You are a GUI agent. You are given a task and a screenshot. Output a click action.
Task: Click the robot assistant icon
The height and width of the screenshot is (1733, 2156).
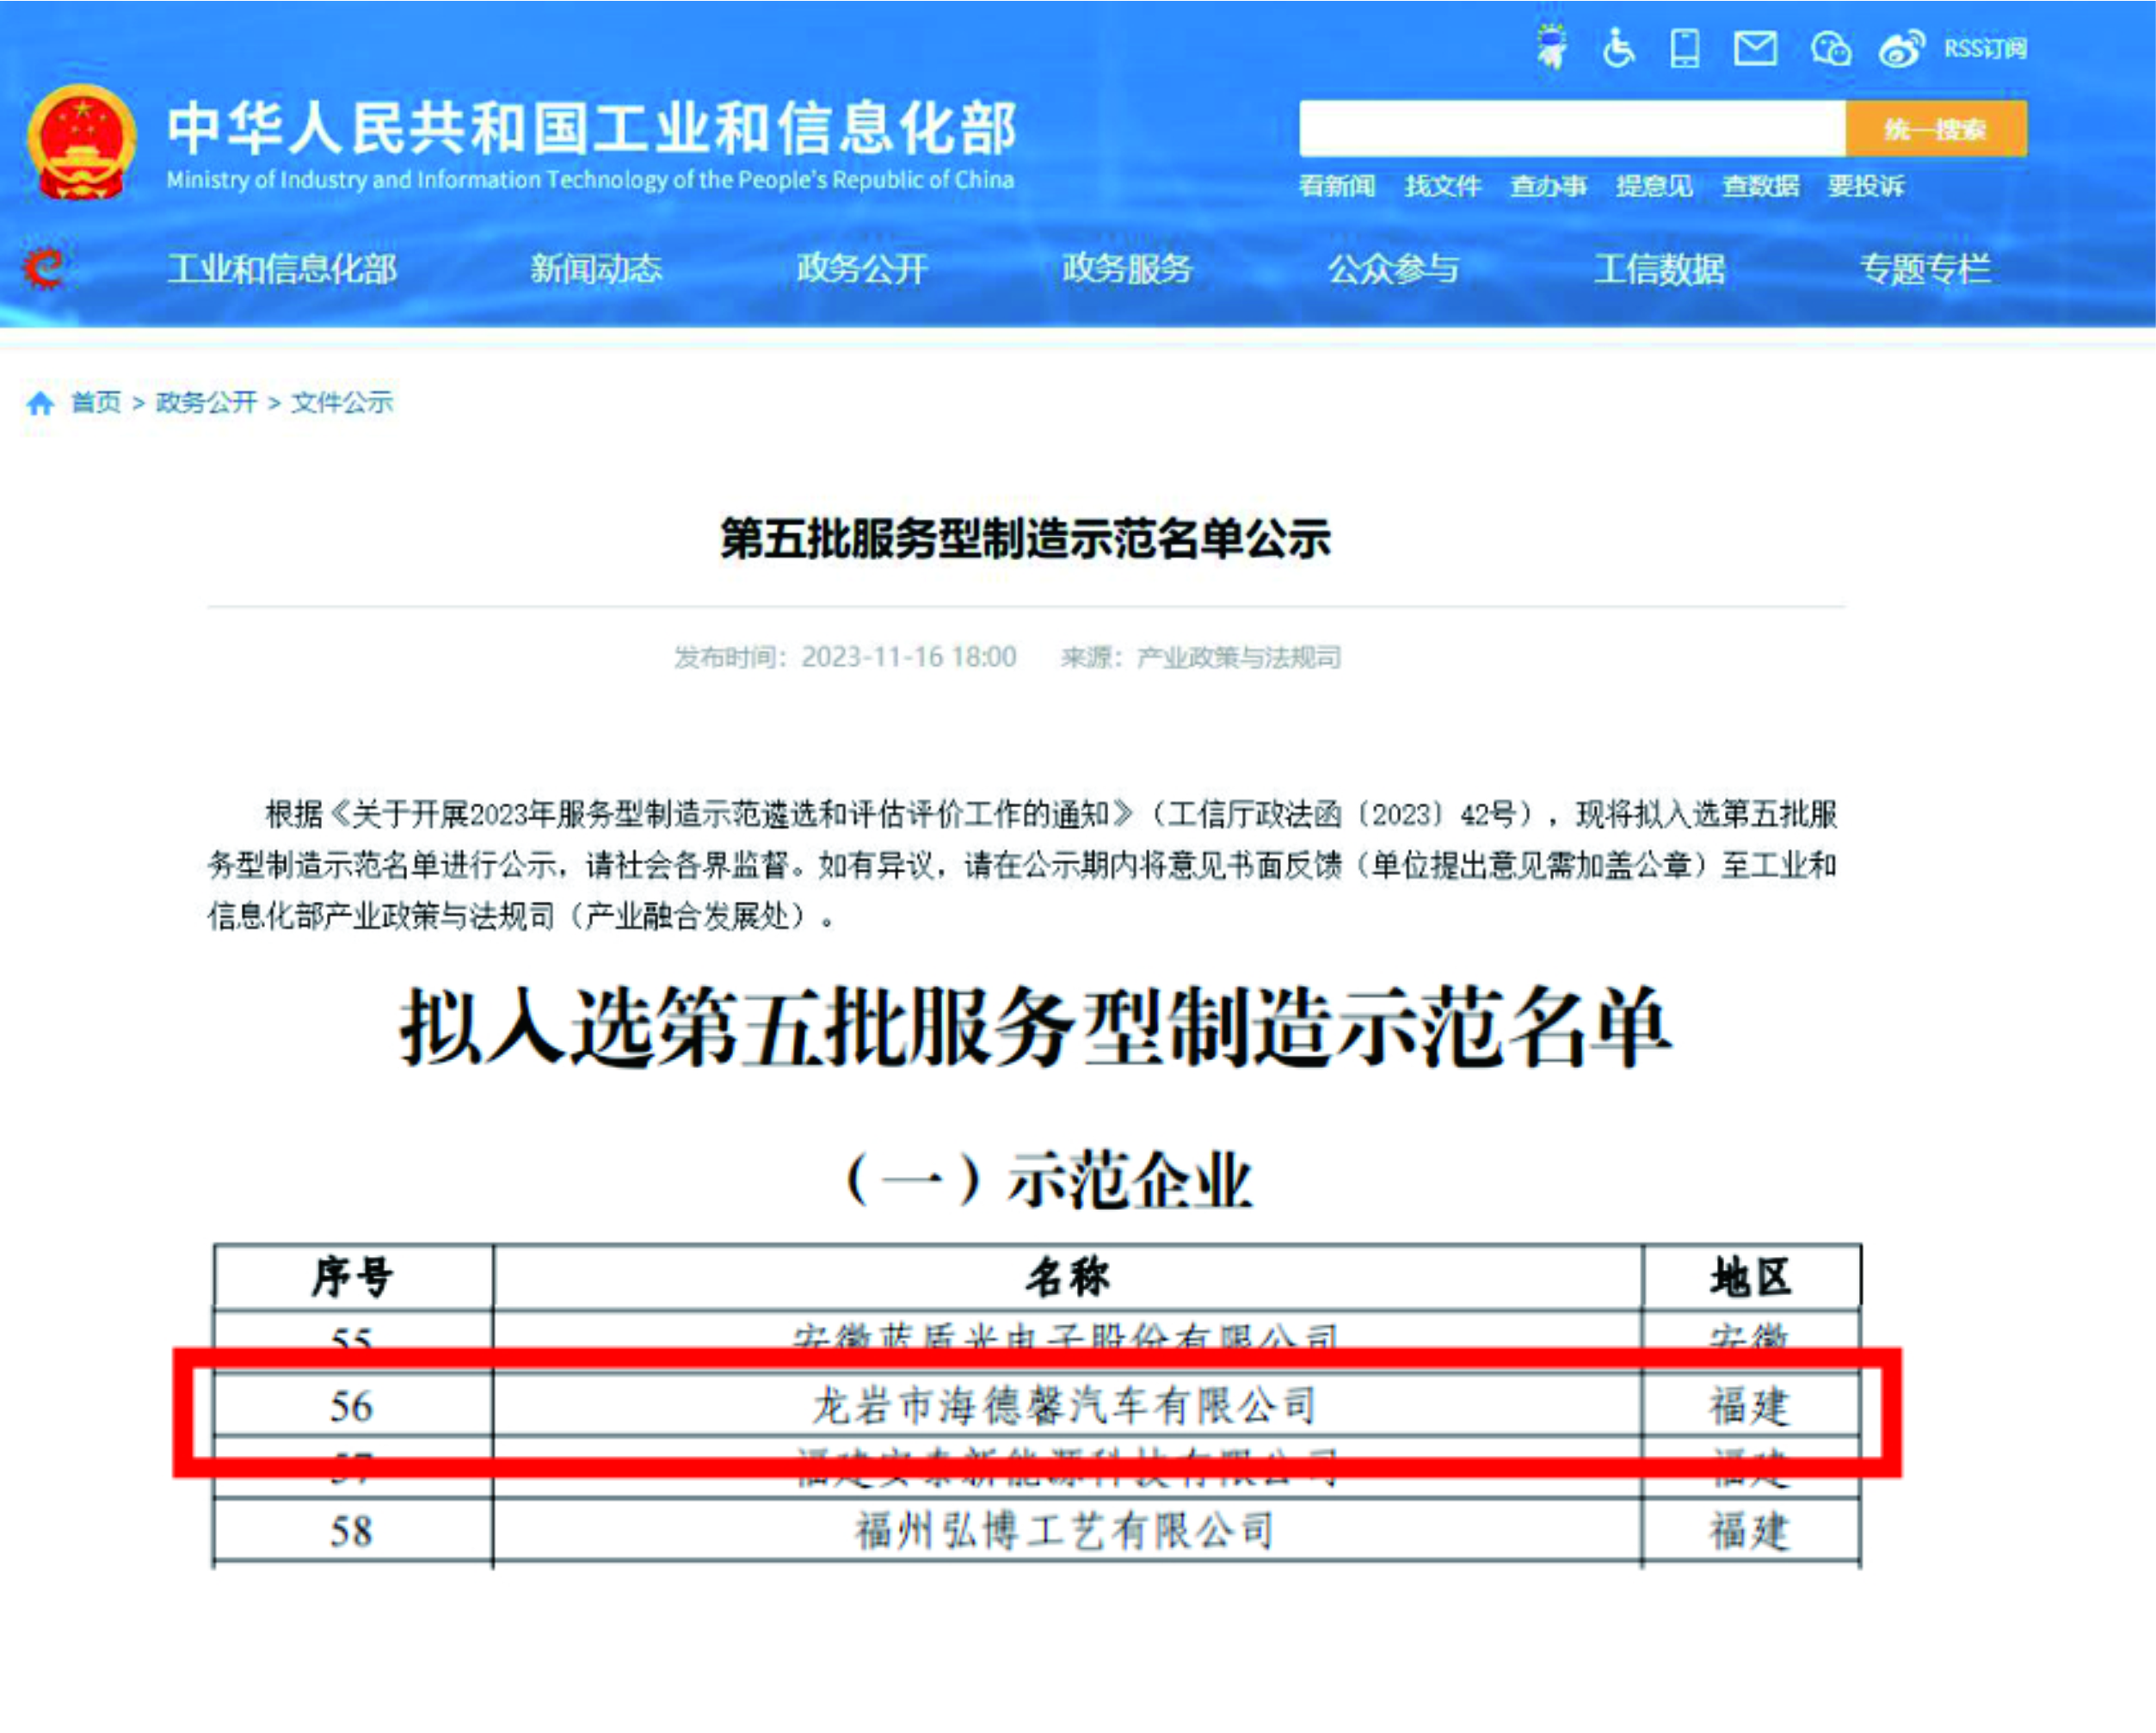point(1551,47)
